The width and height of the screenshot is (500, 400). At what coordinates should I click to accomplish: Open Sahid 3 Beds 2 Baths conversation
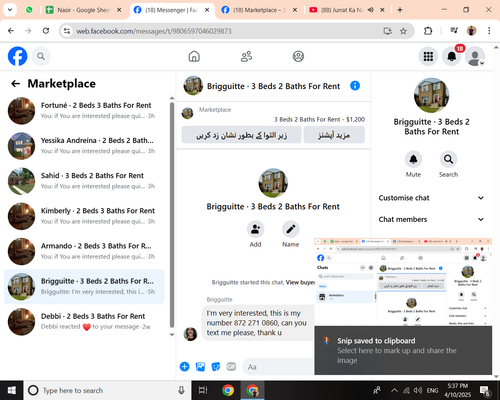[x=84, y=181]
